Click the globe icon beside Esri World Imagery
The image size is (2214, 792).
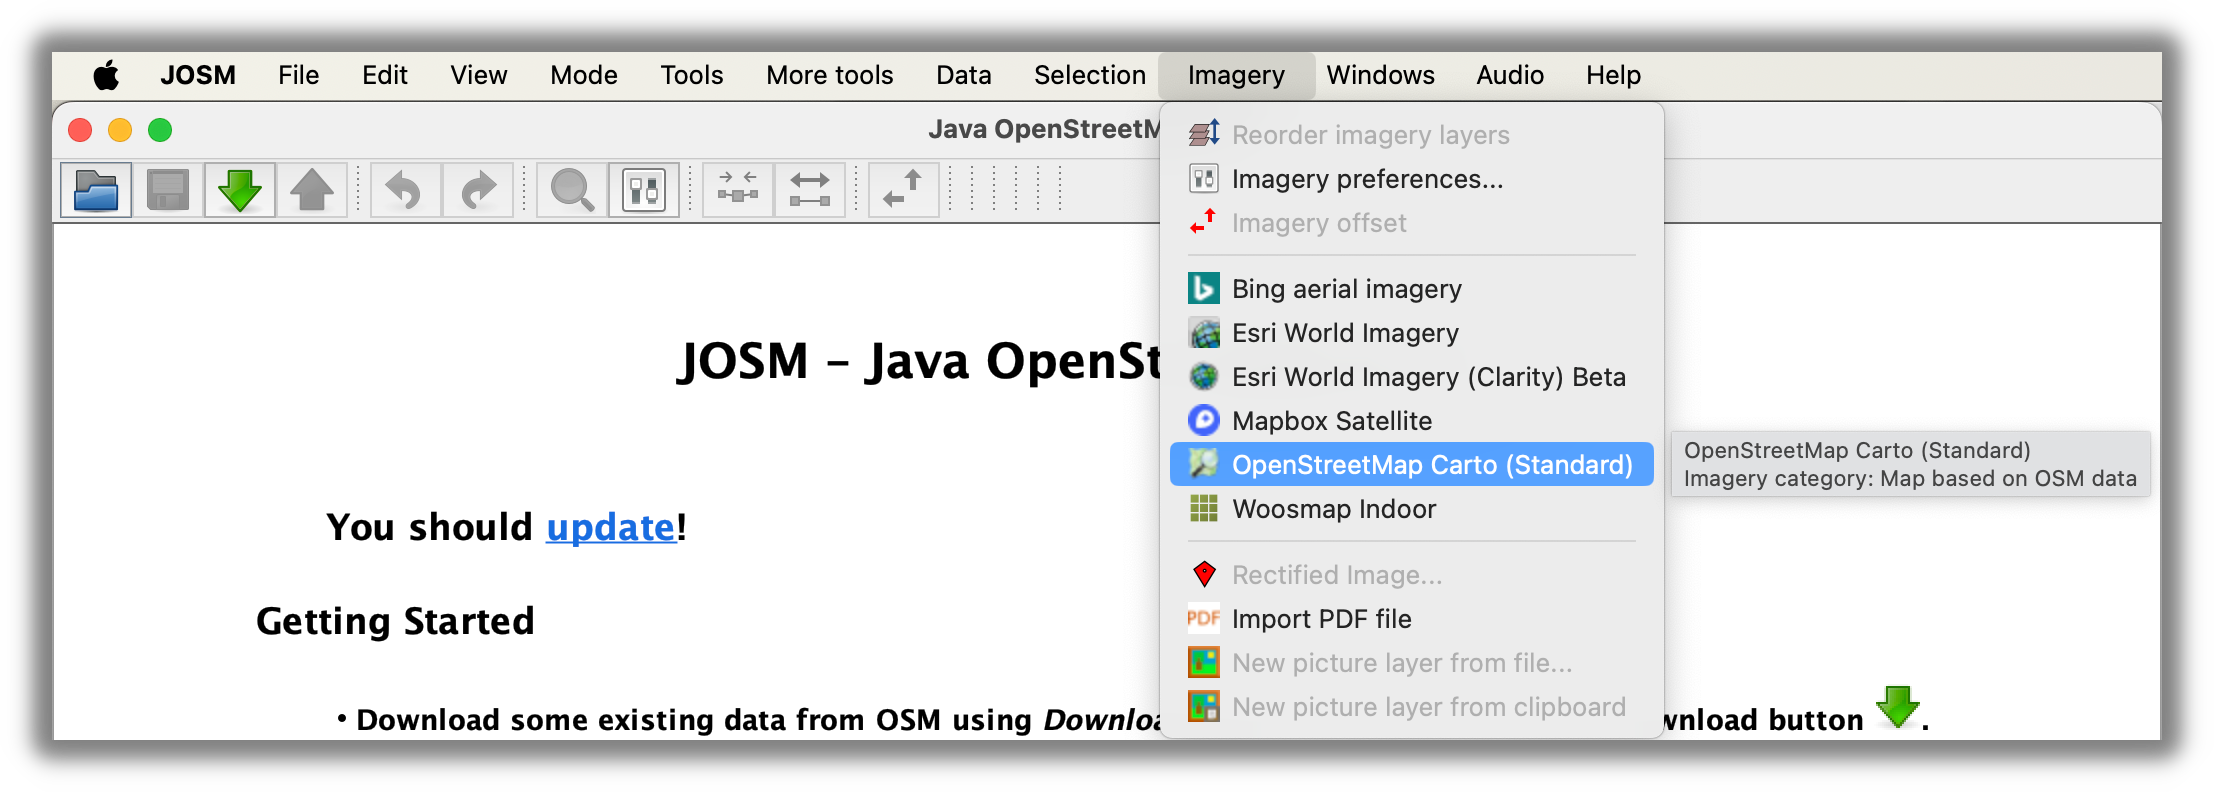[1204, 332]
